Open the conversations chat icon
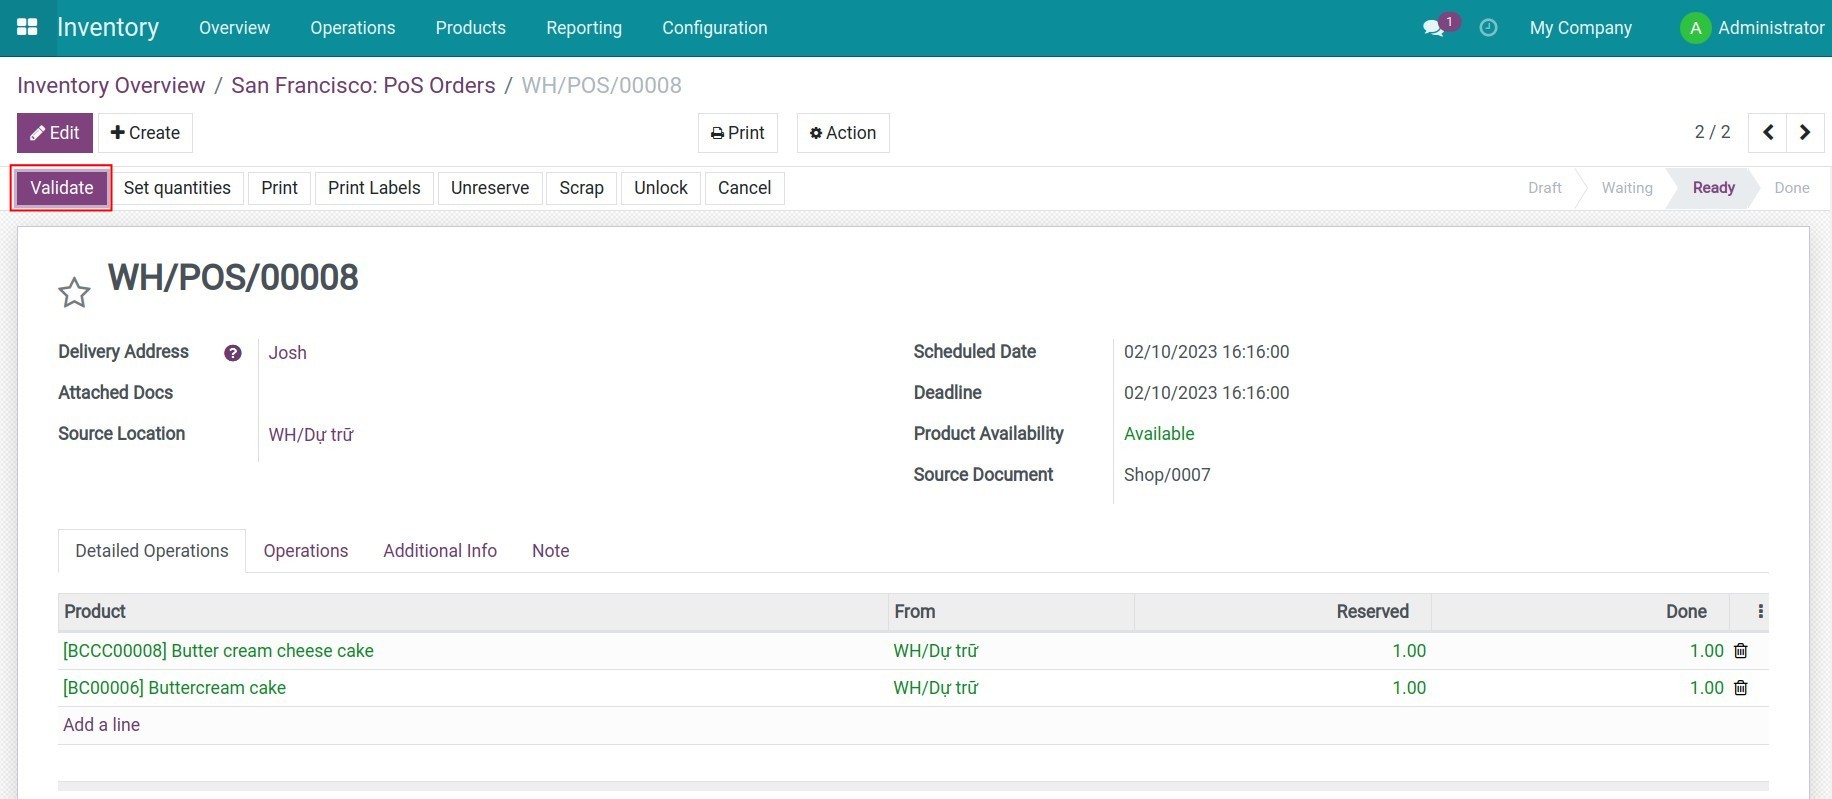Screen dimensions: 1832x799 (x=1434, y=28)
